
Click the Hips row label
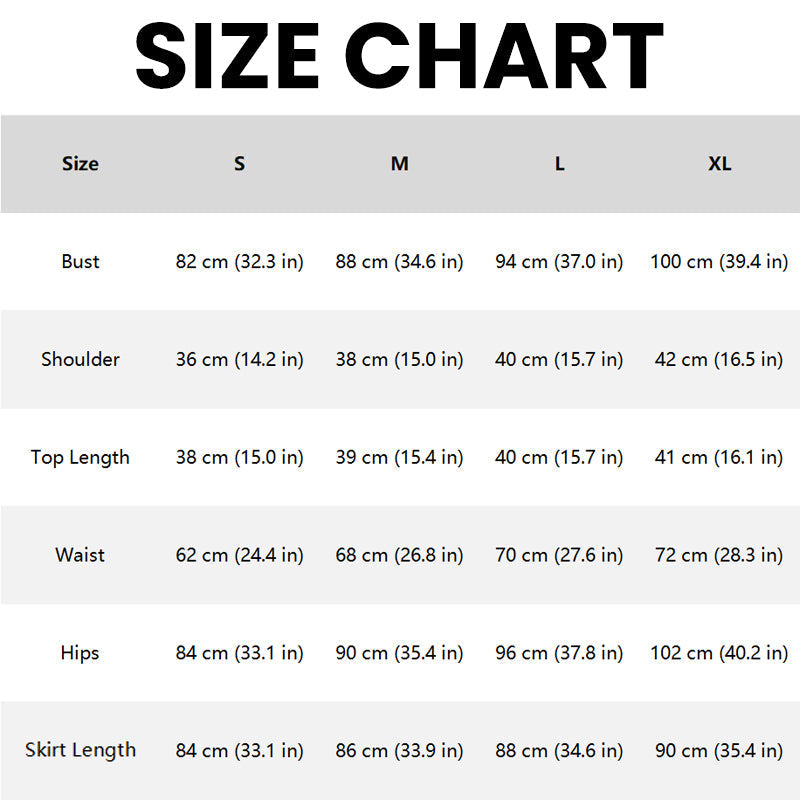(80, 653)
